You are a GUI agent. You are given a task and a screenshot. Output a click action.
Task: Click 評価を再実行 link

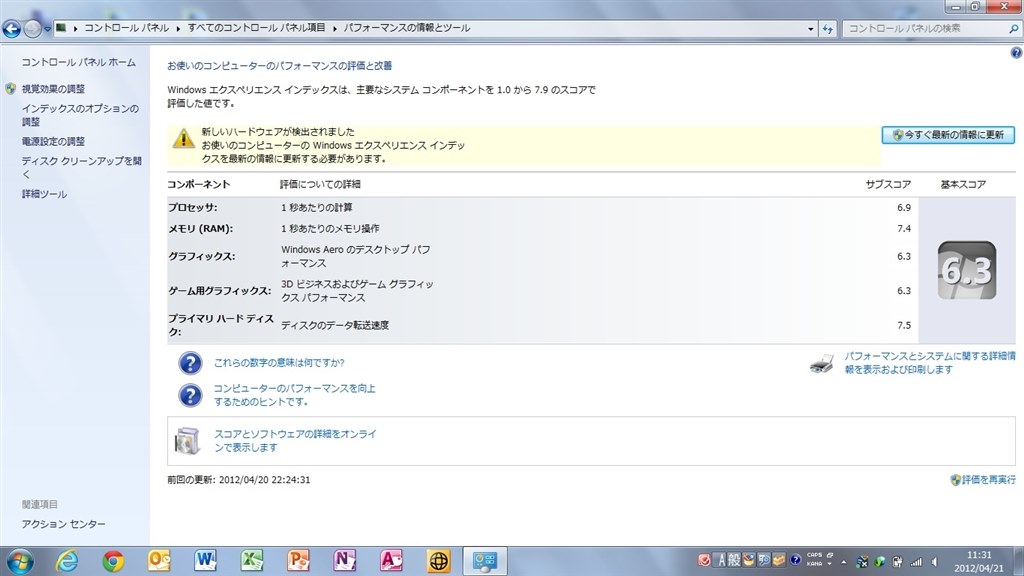point(983,479)
